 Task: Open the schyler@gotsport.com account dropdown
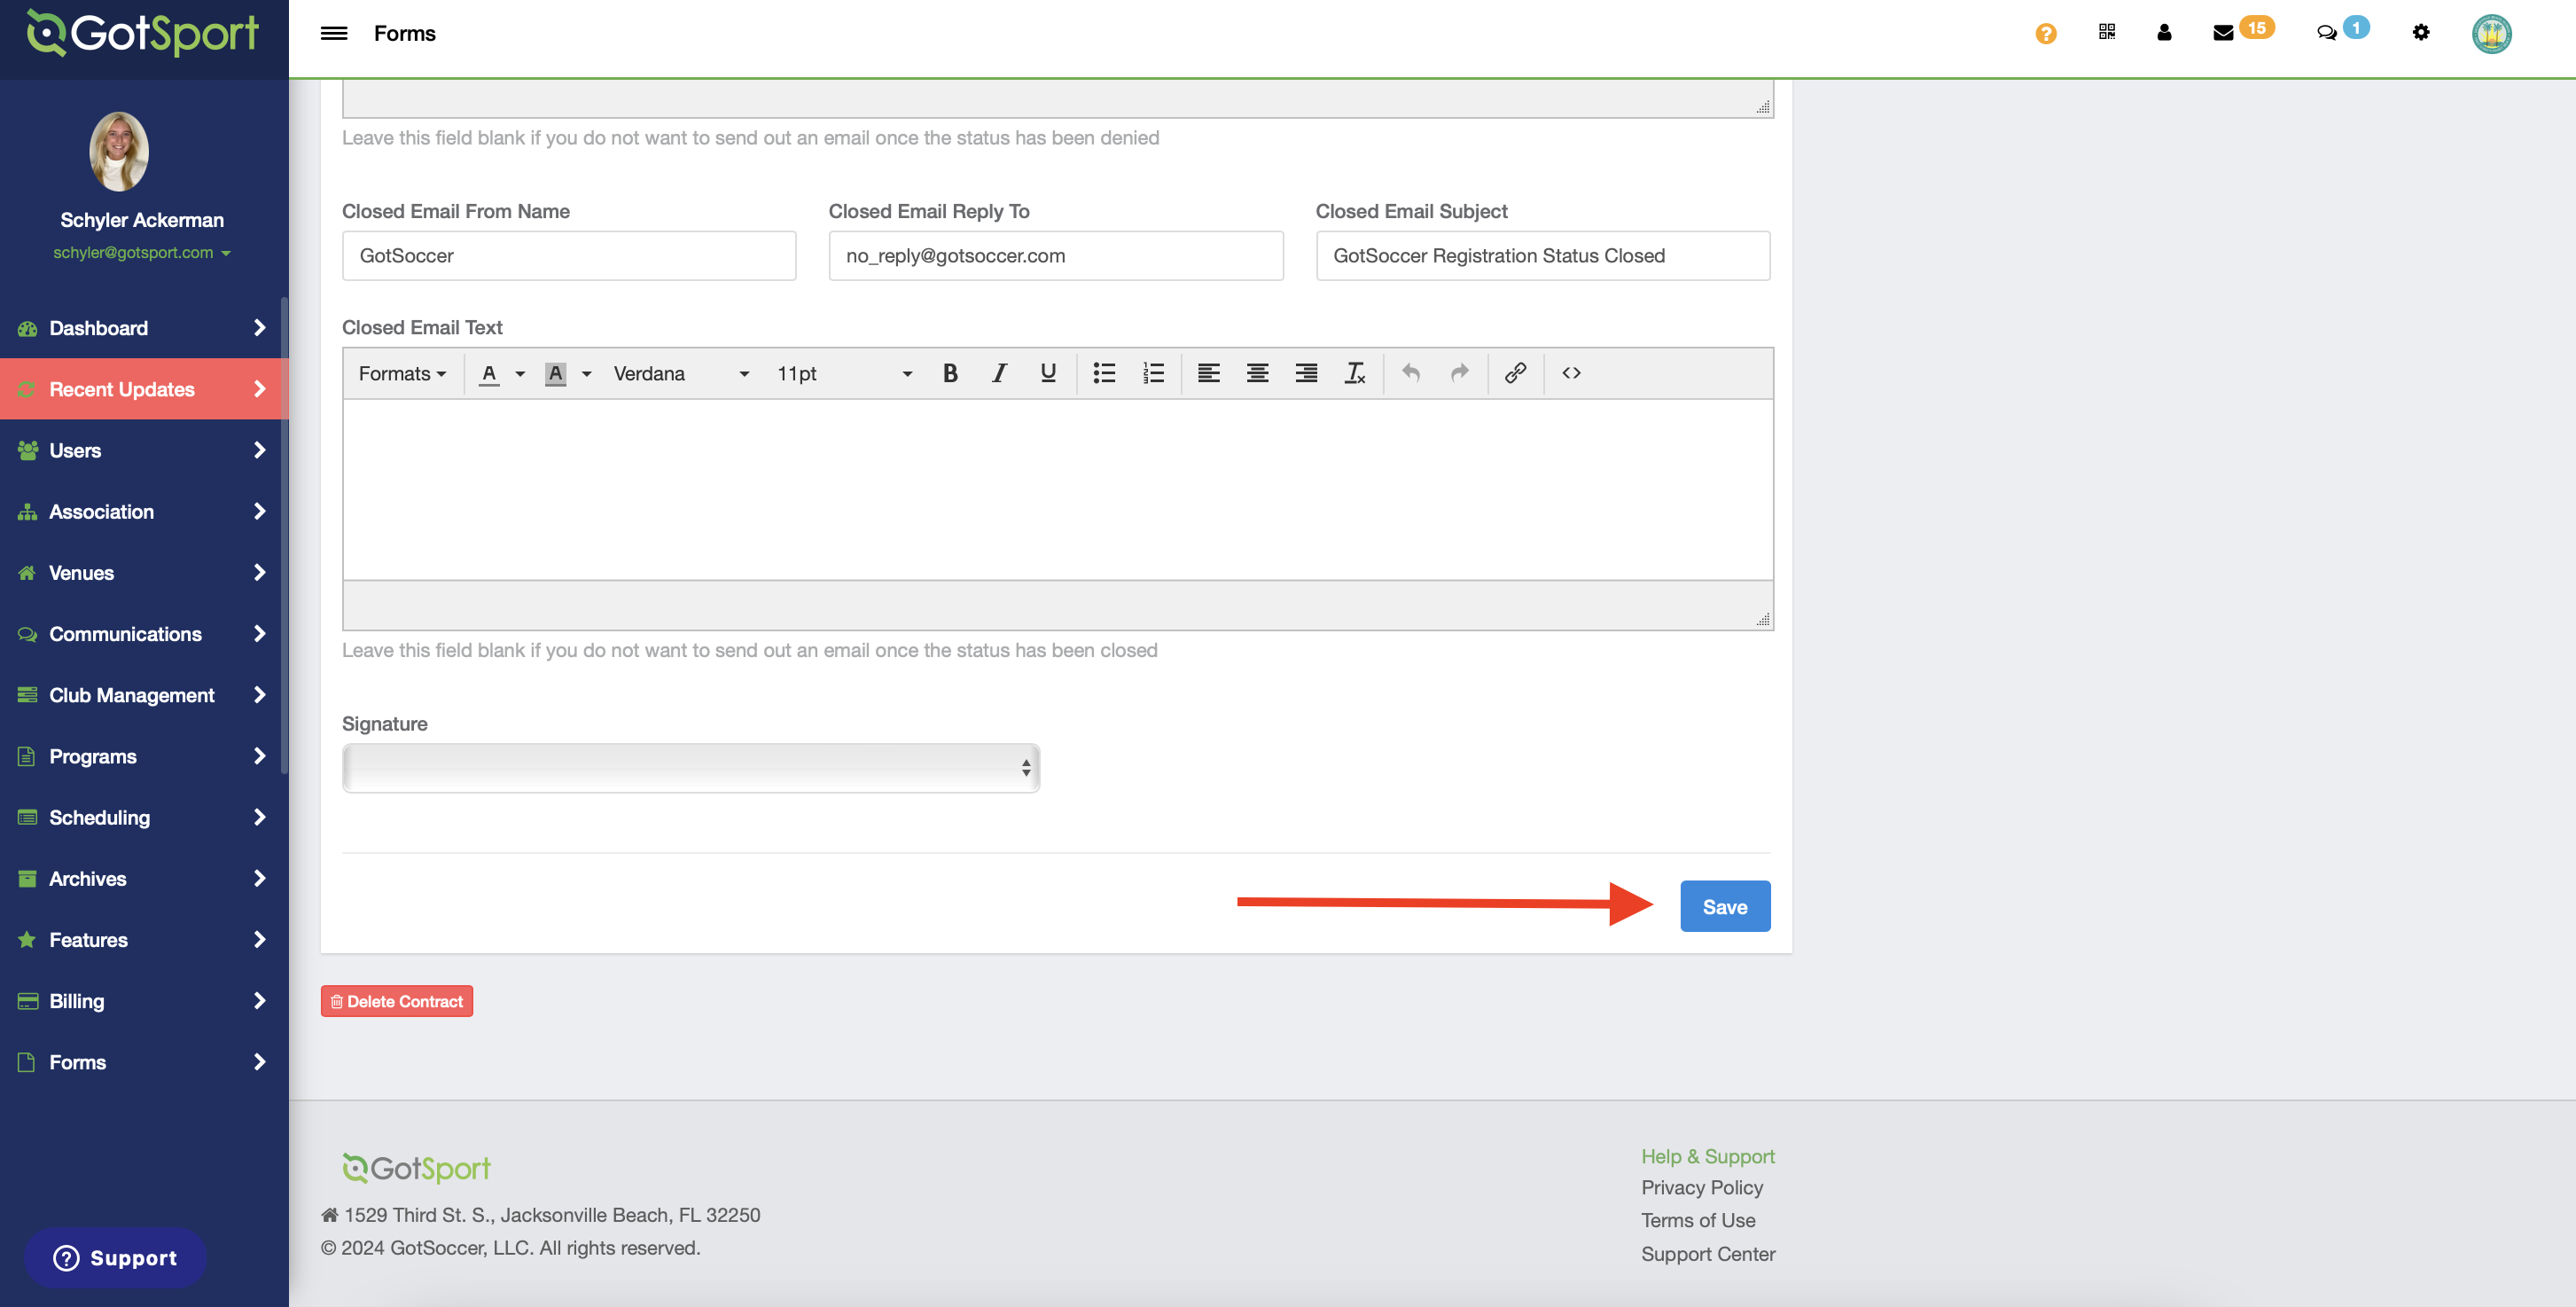point(142,252)
